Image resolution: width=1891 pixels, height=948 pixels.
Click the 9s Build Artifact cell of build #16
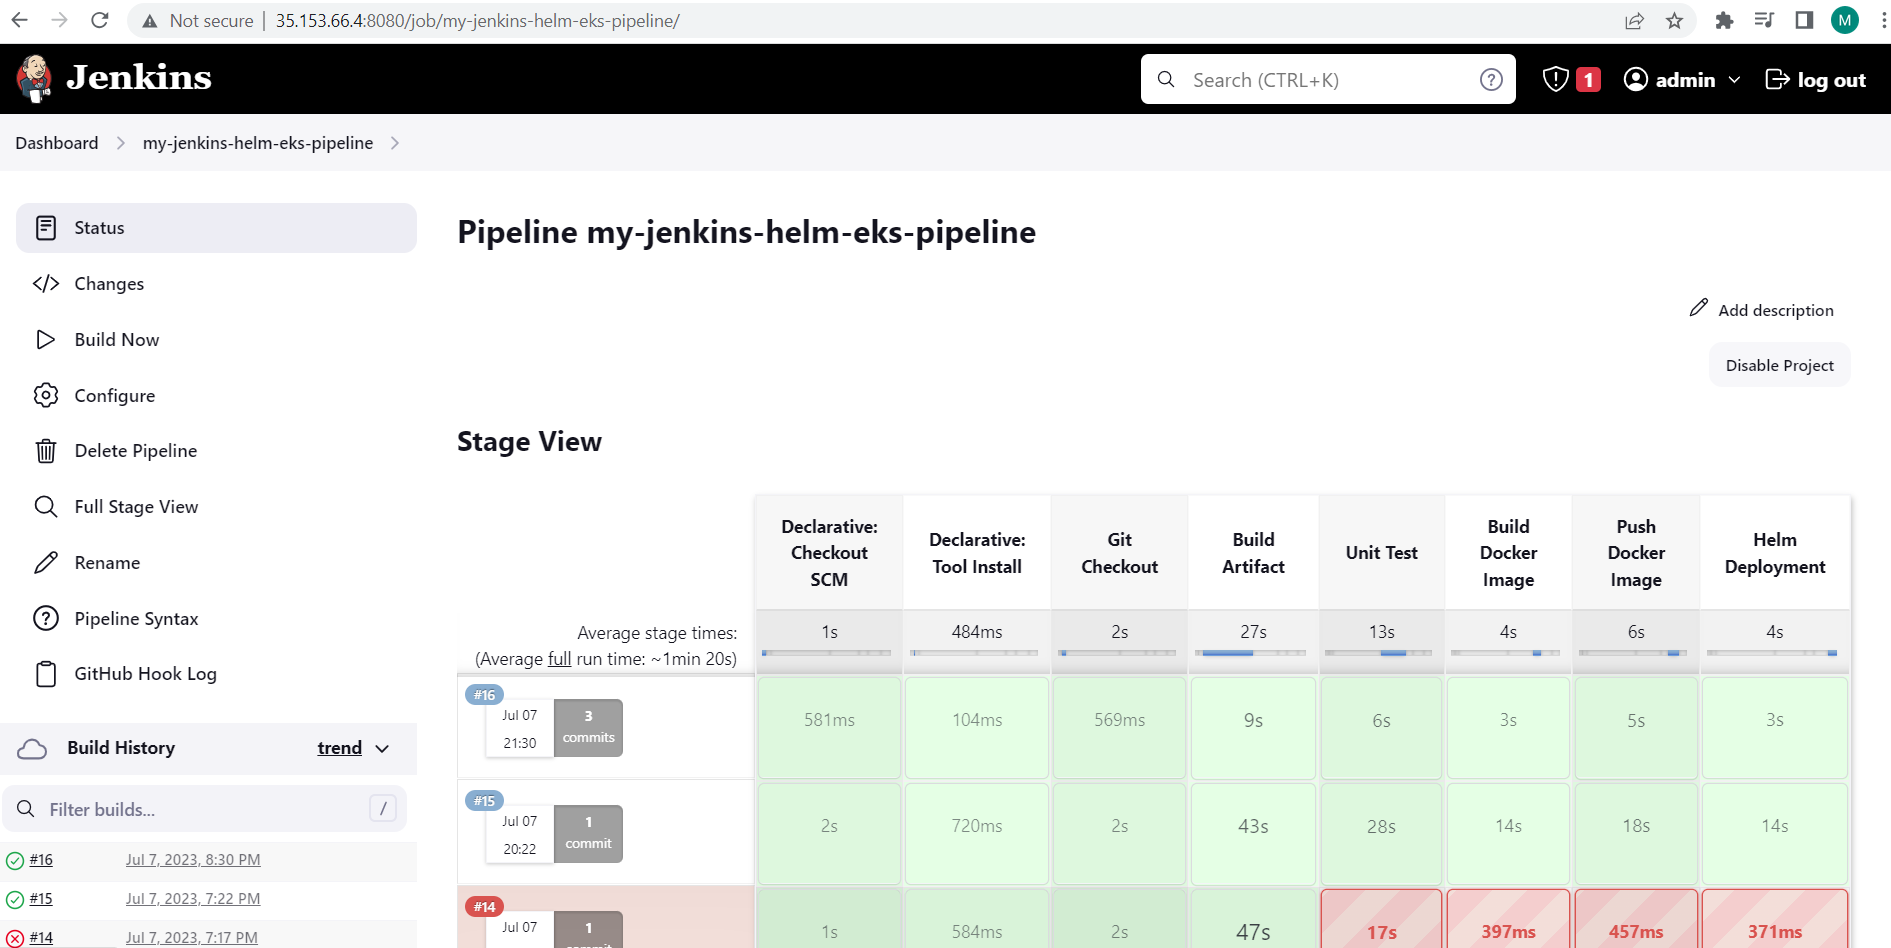pos(1253,728)
